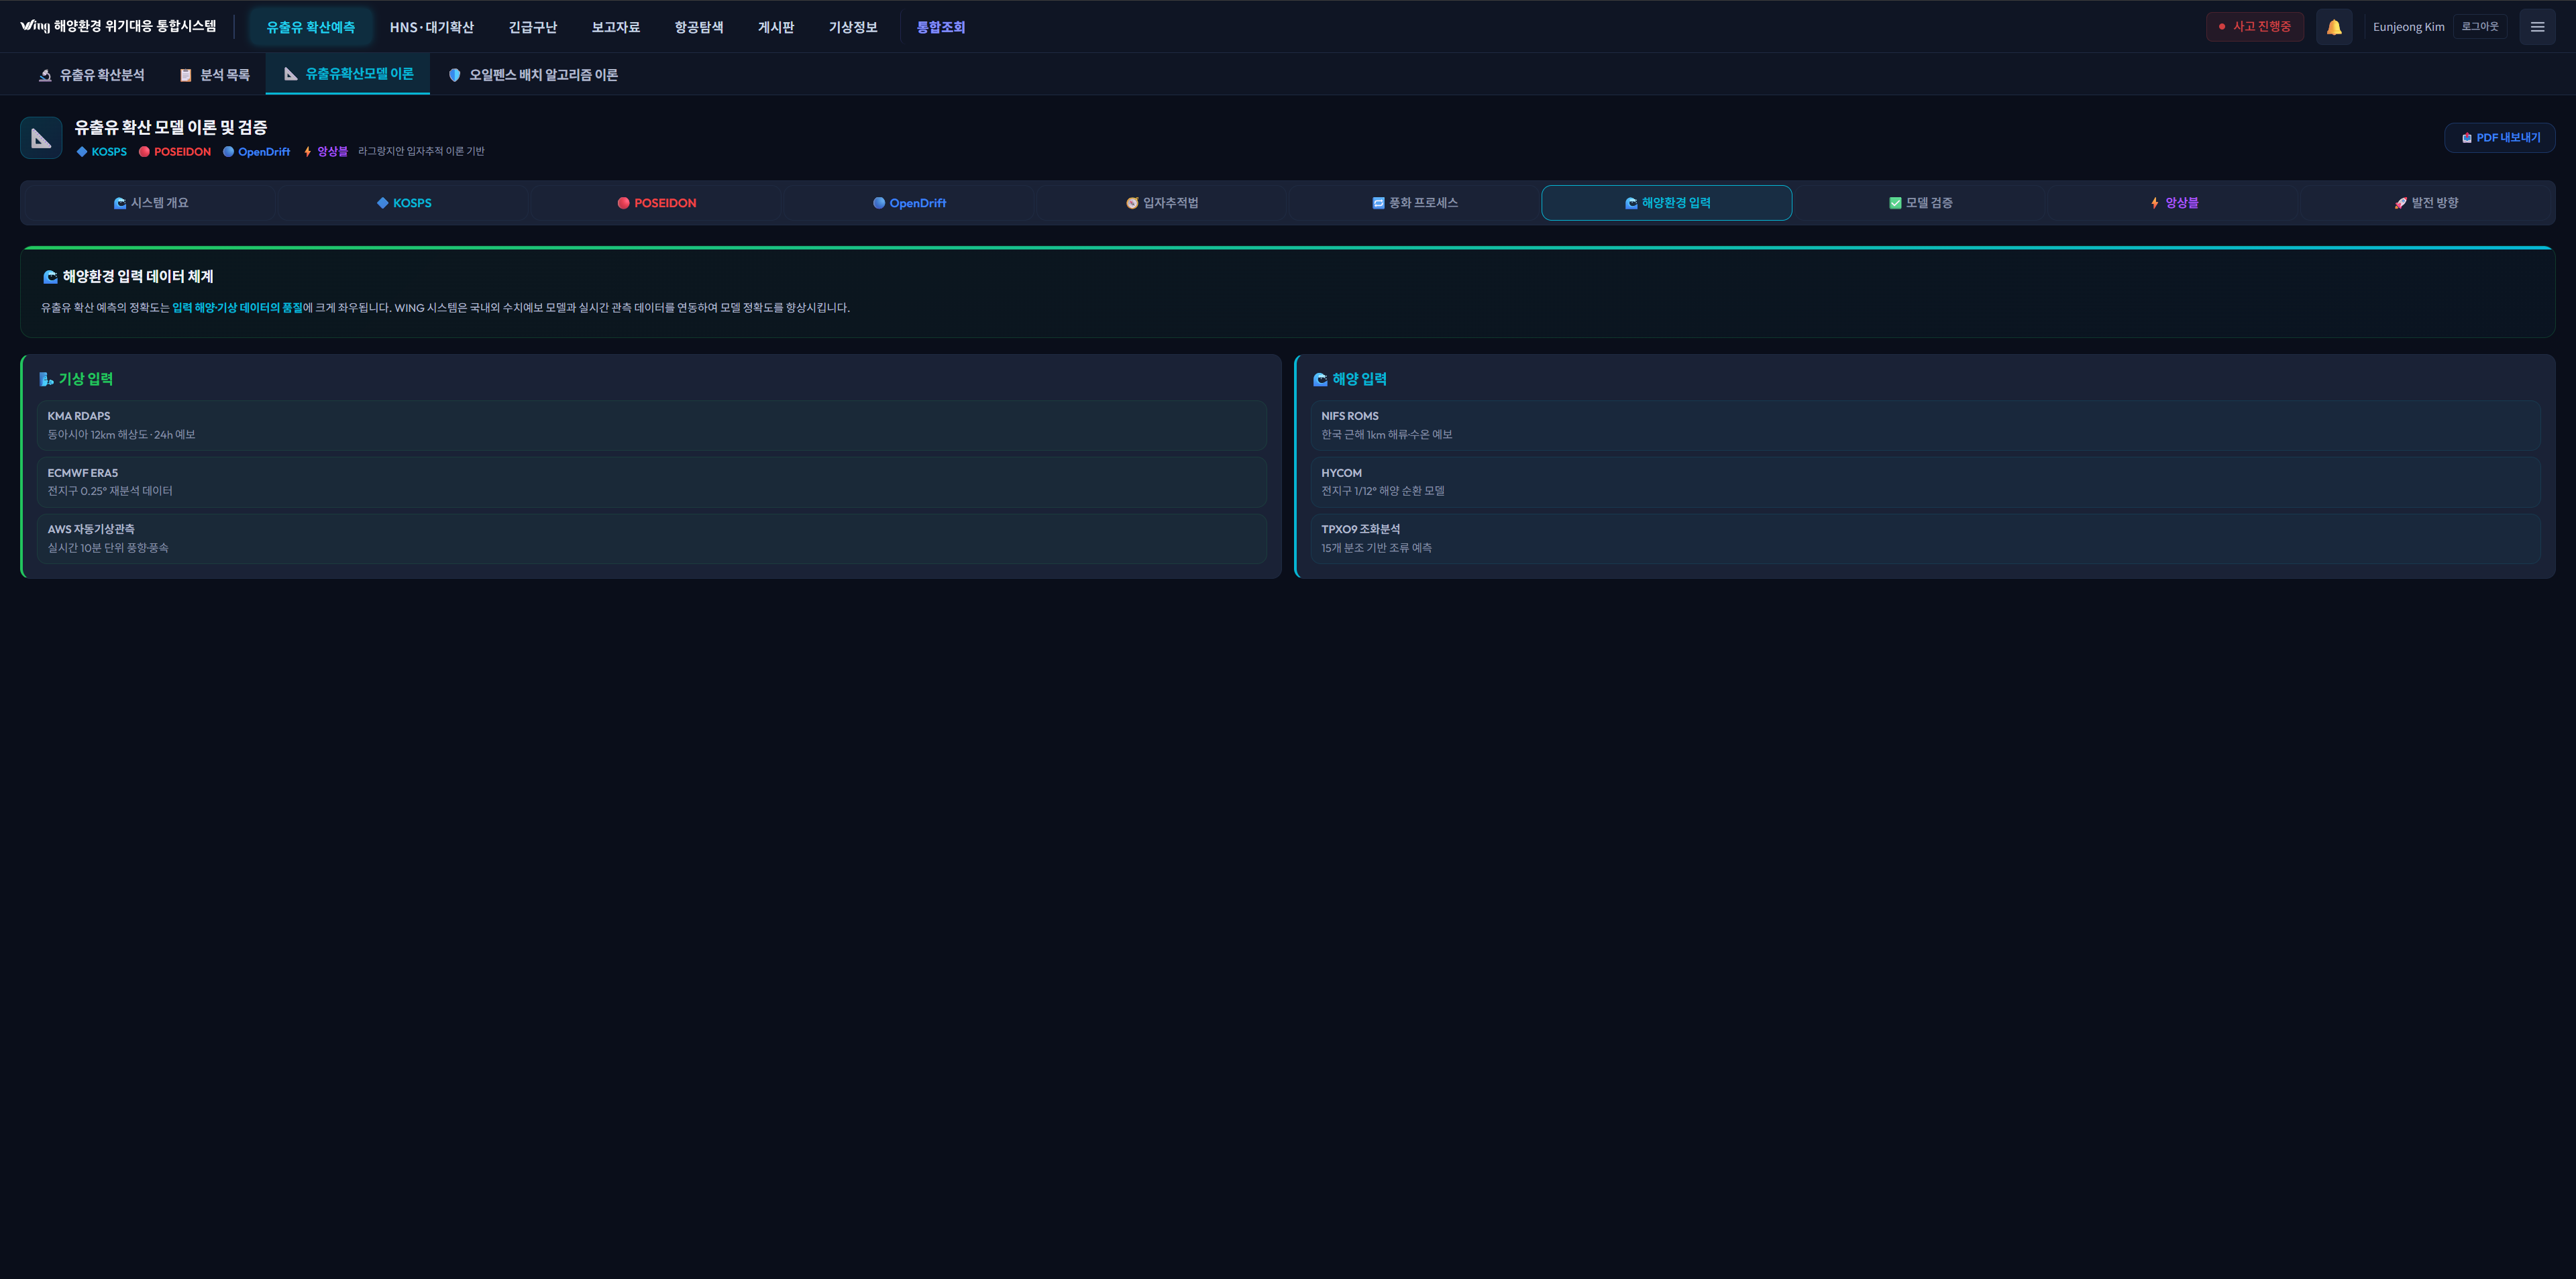Screen dimensions: 2576x1279
Task: Open 분석 목록 clipboard sub-tab
Action: [214, 75]
